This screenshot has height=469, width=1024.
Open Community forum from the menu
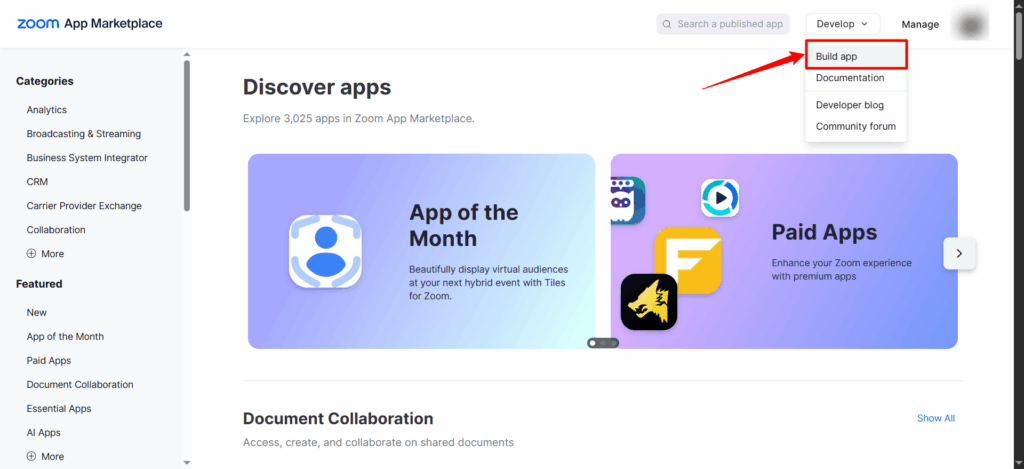click(855, 127)
